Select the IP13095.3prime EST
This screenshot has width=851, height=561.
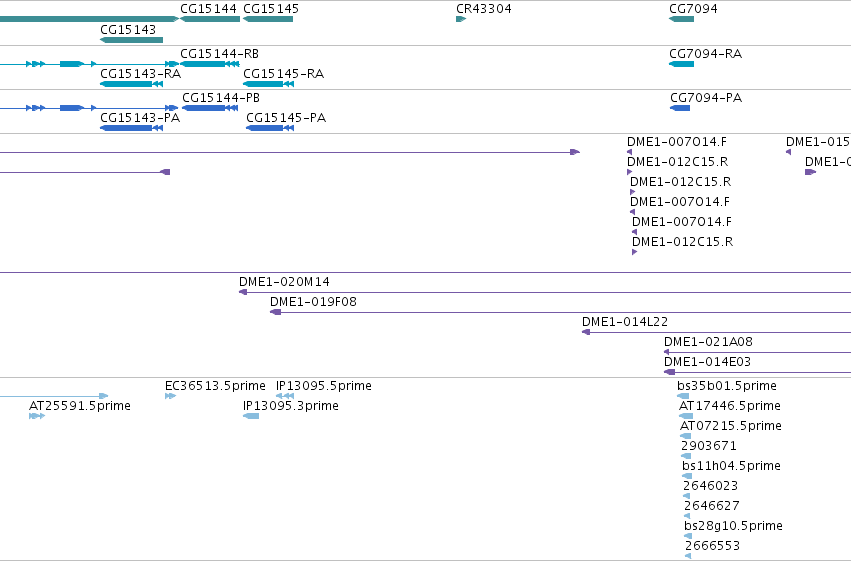(x=251, y=416)
